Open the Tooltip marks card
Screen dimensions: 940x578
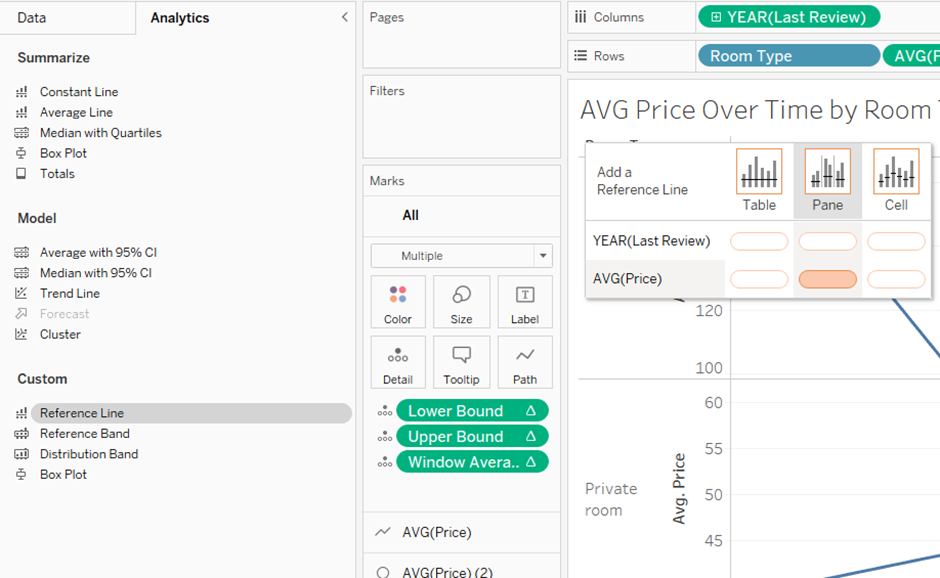coord(461,362)
